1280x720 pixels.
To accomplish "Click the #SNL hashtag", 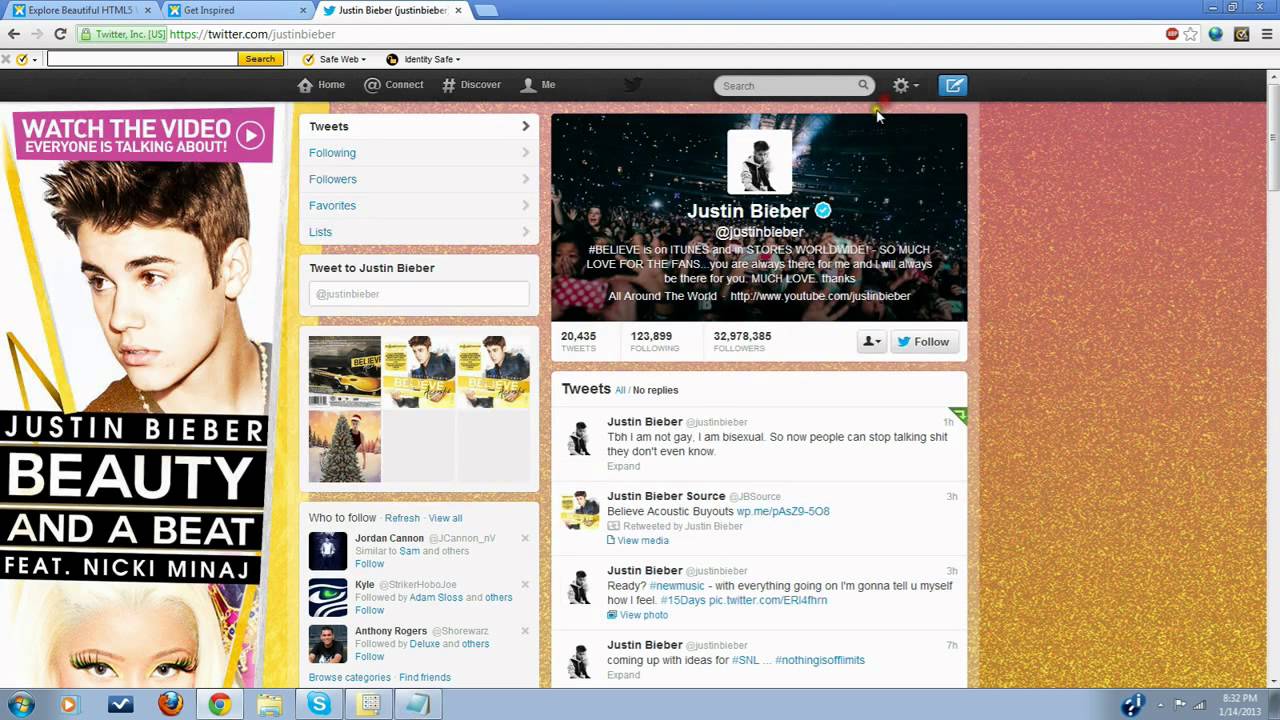I will point(746,660).
